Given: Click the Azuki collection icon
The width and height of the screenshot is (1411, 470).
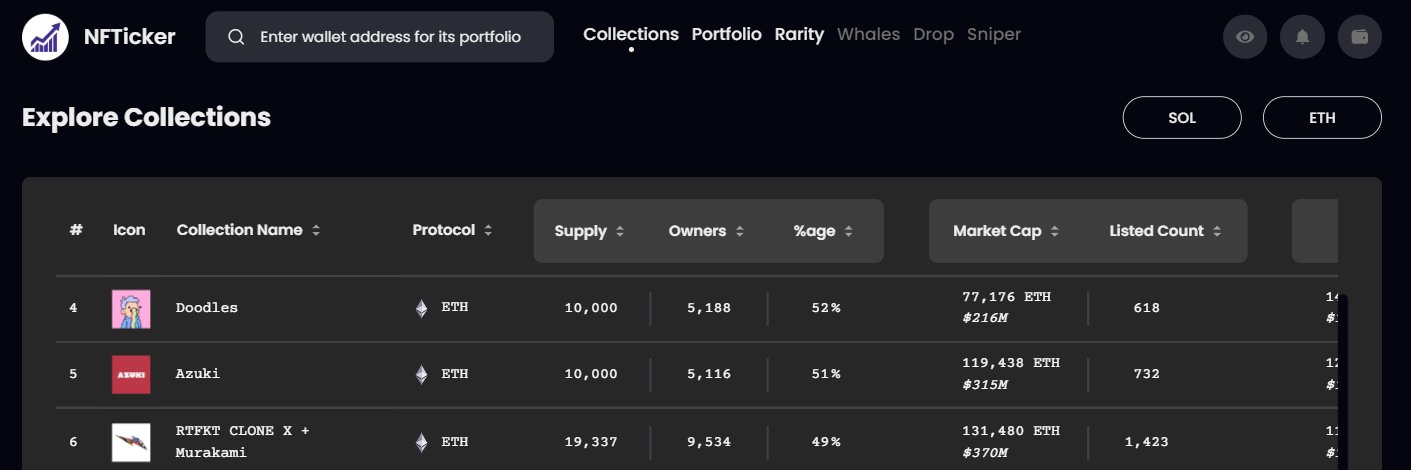Looking at the screenshot, I should pos(131,375).
